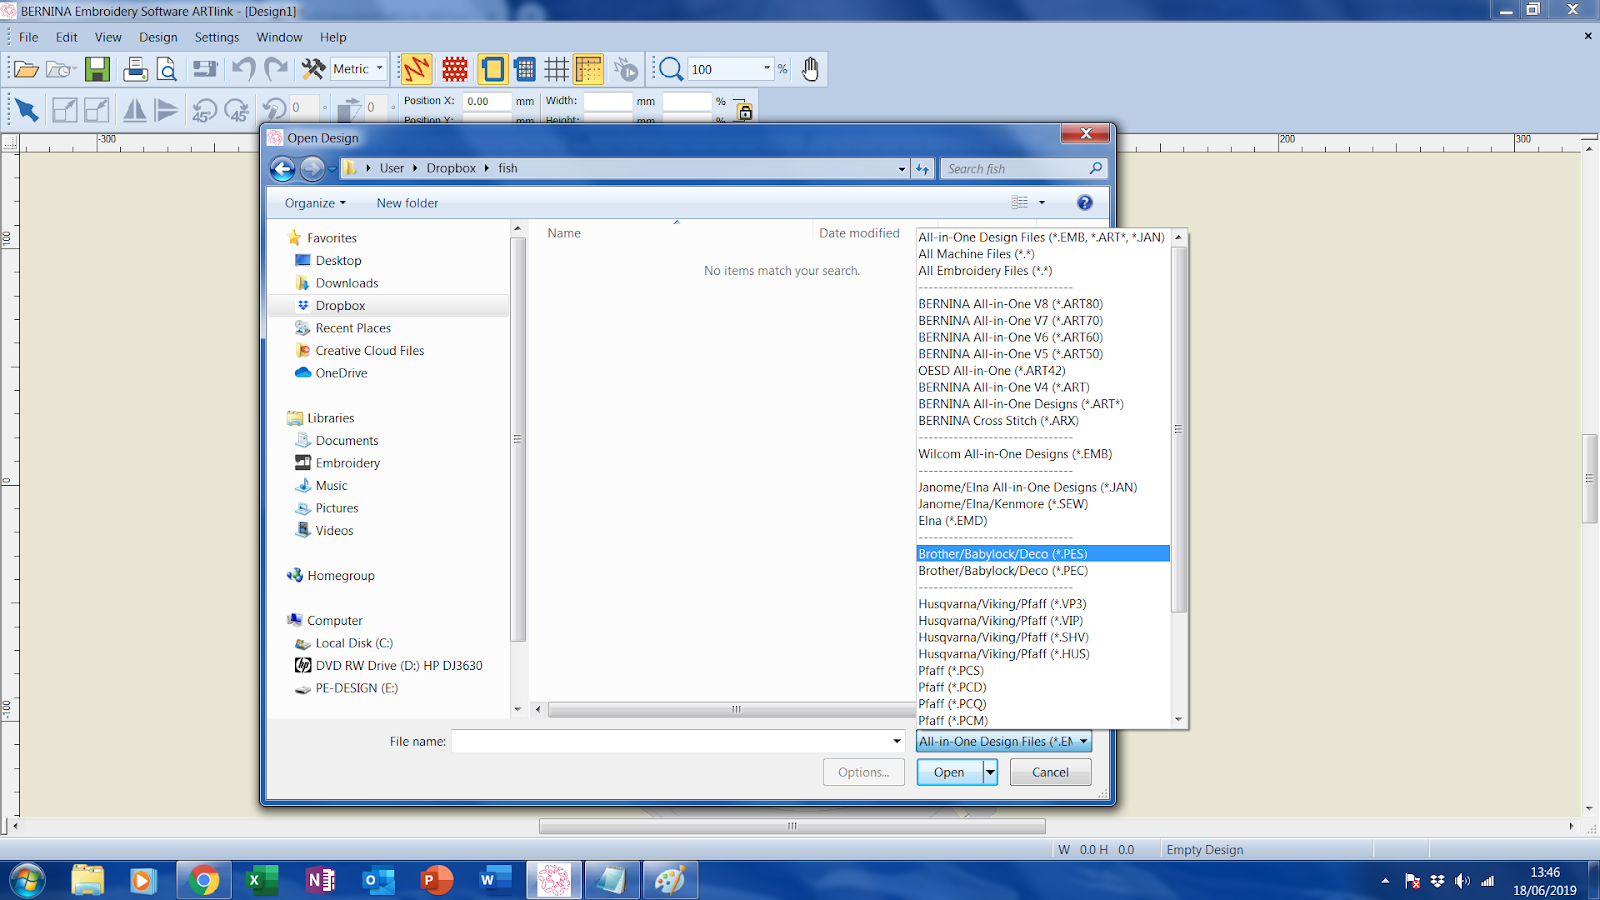Click the Open button's split dropdown arrow
Screen dimensions: 1600x900
click(x=990, y=772)
